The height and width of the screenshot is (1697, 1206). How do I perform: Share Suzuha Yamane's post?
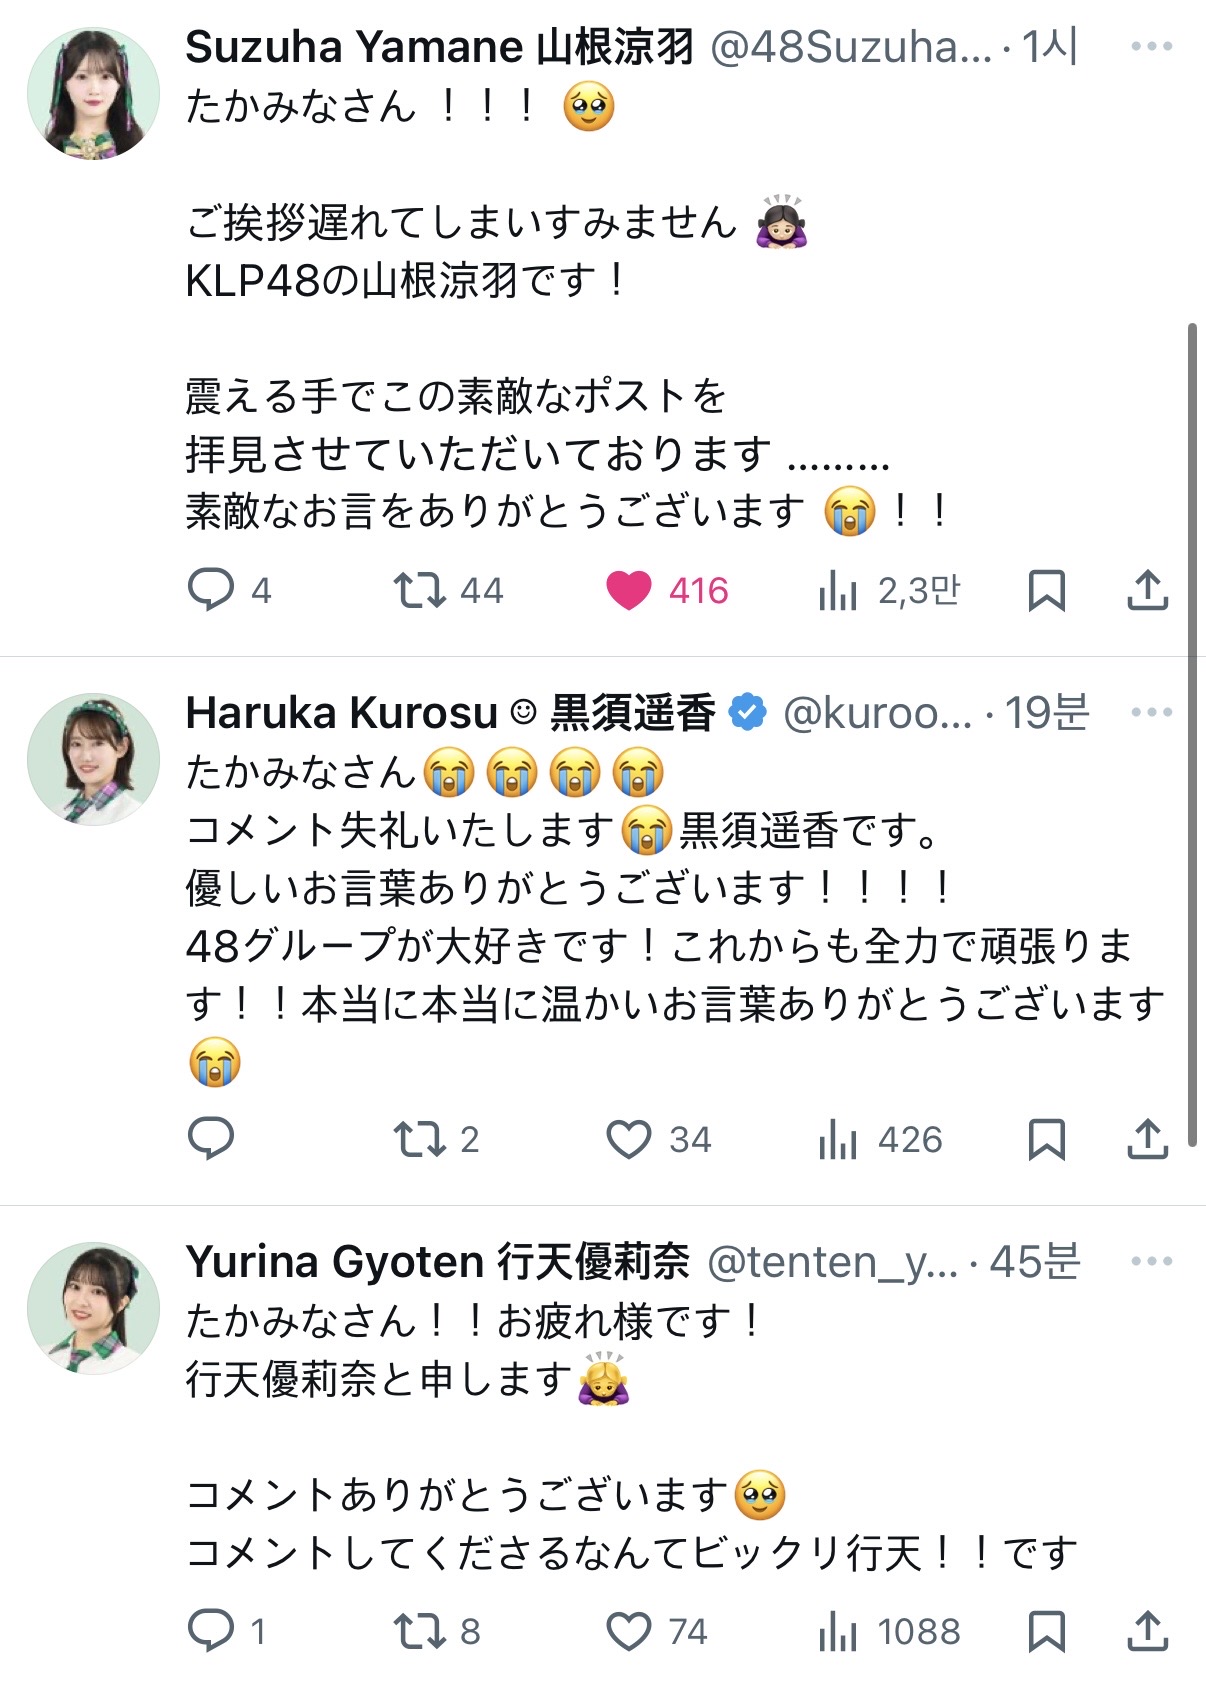tap(1148, 590)
